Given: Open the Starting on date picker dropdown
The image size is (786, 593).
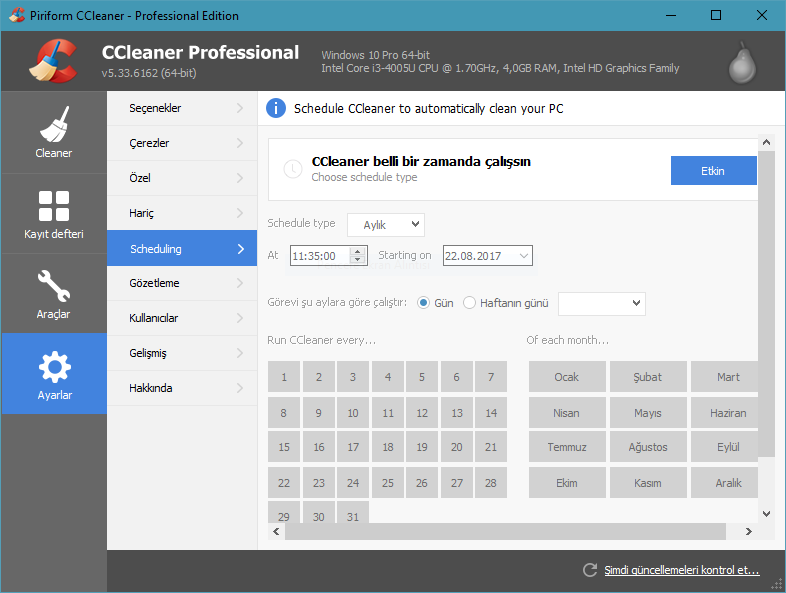Looking at the screenshot, I should [x=523, y=256].
